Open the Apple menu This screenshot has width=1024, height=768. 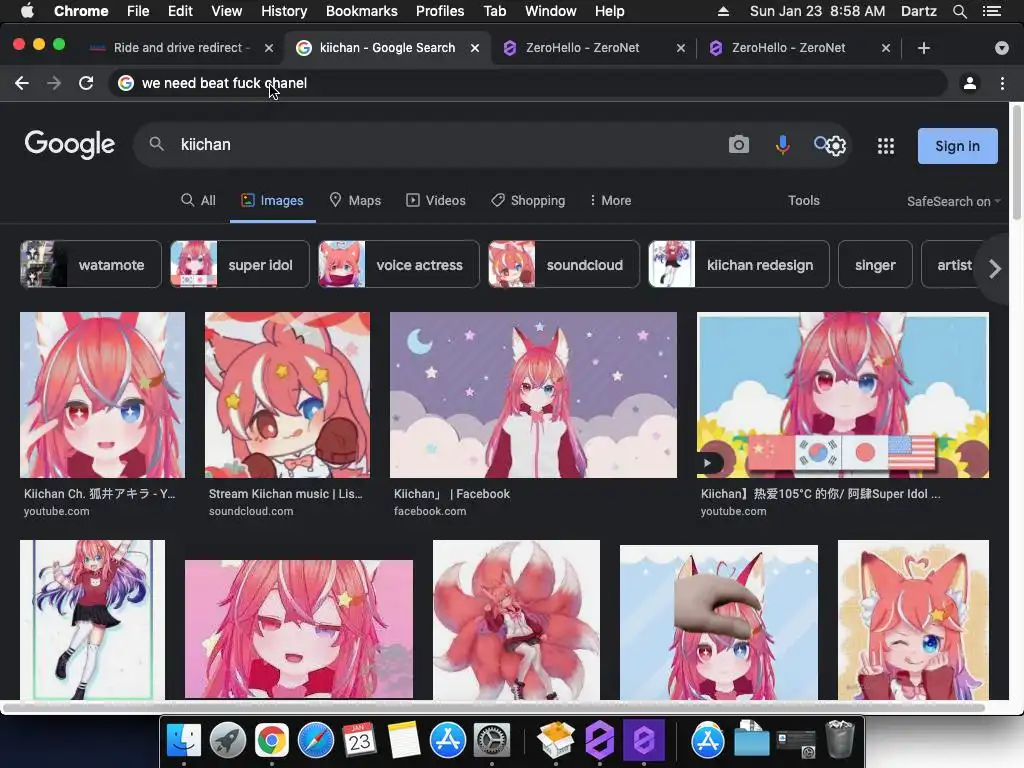(x=27, y=11)
